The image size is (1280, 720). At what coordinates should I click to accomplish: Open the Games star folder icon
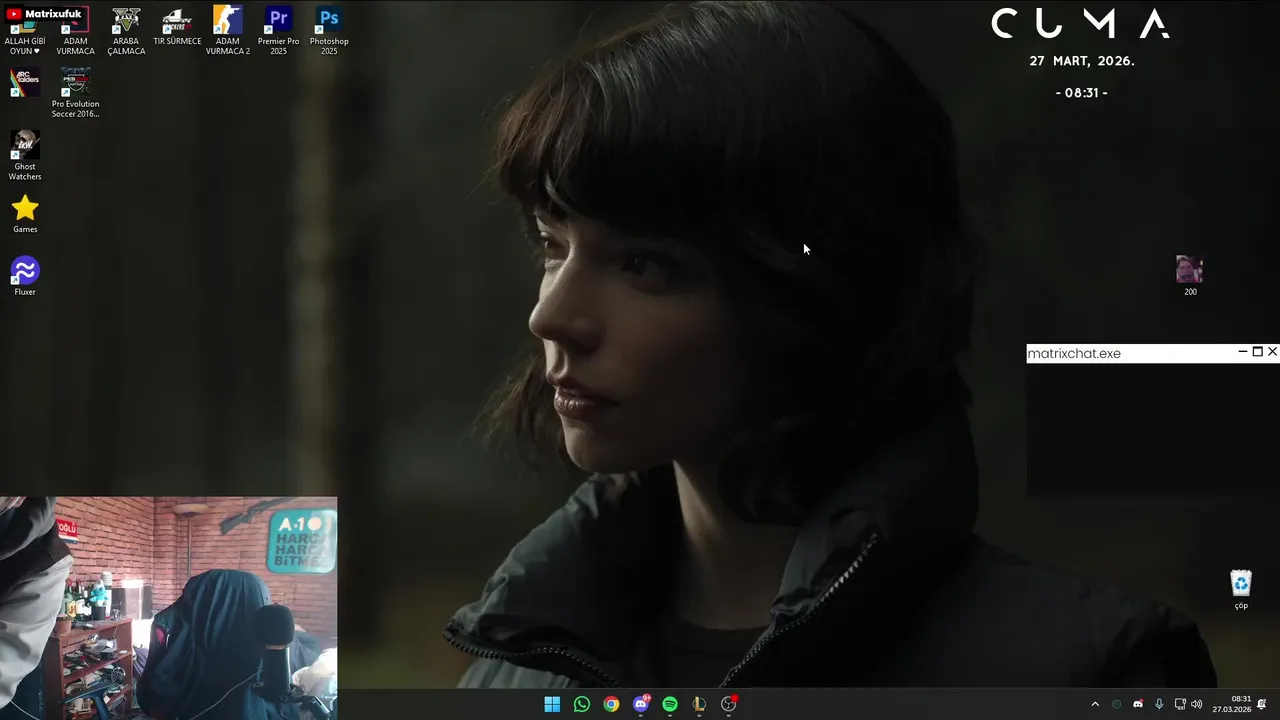[x=25, y=214]
